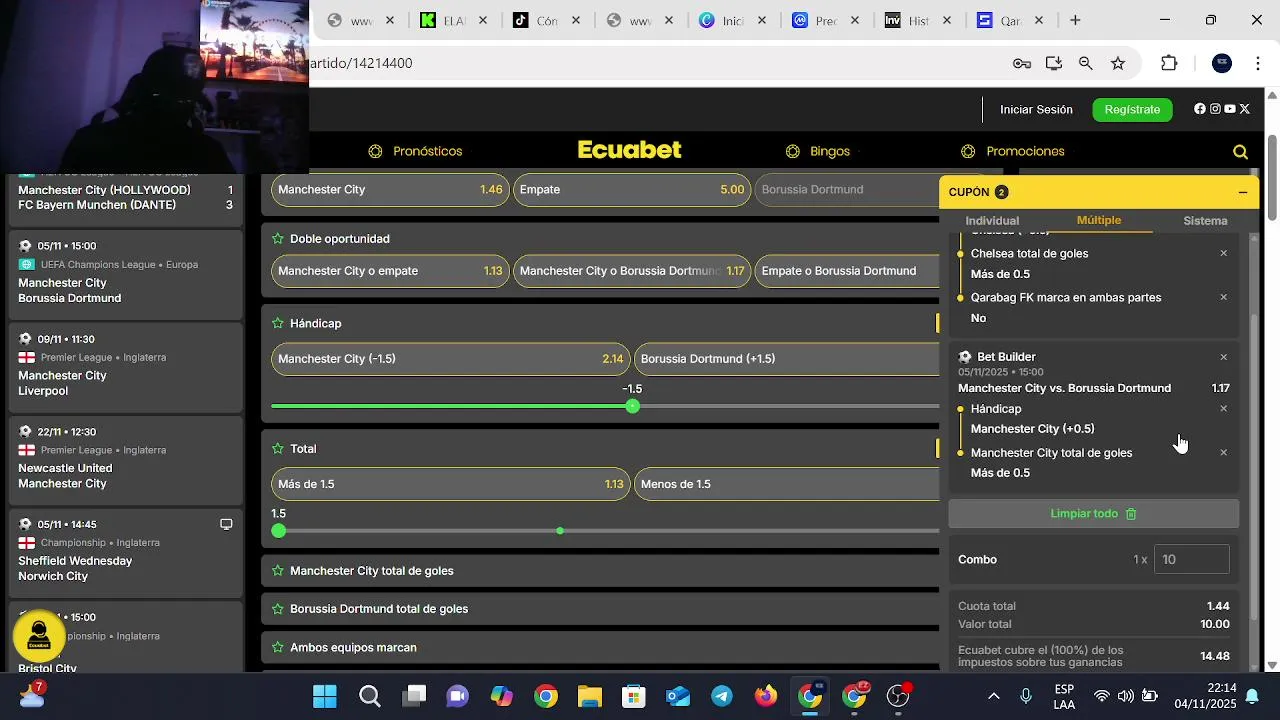The image size is (1280, 720).
Task: Select Manchester City 1.46 odds
Action: coord(390,190)
